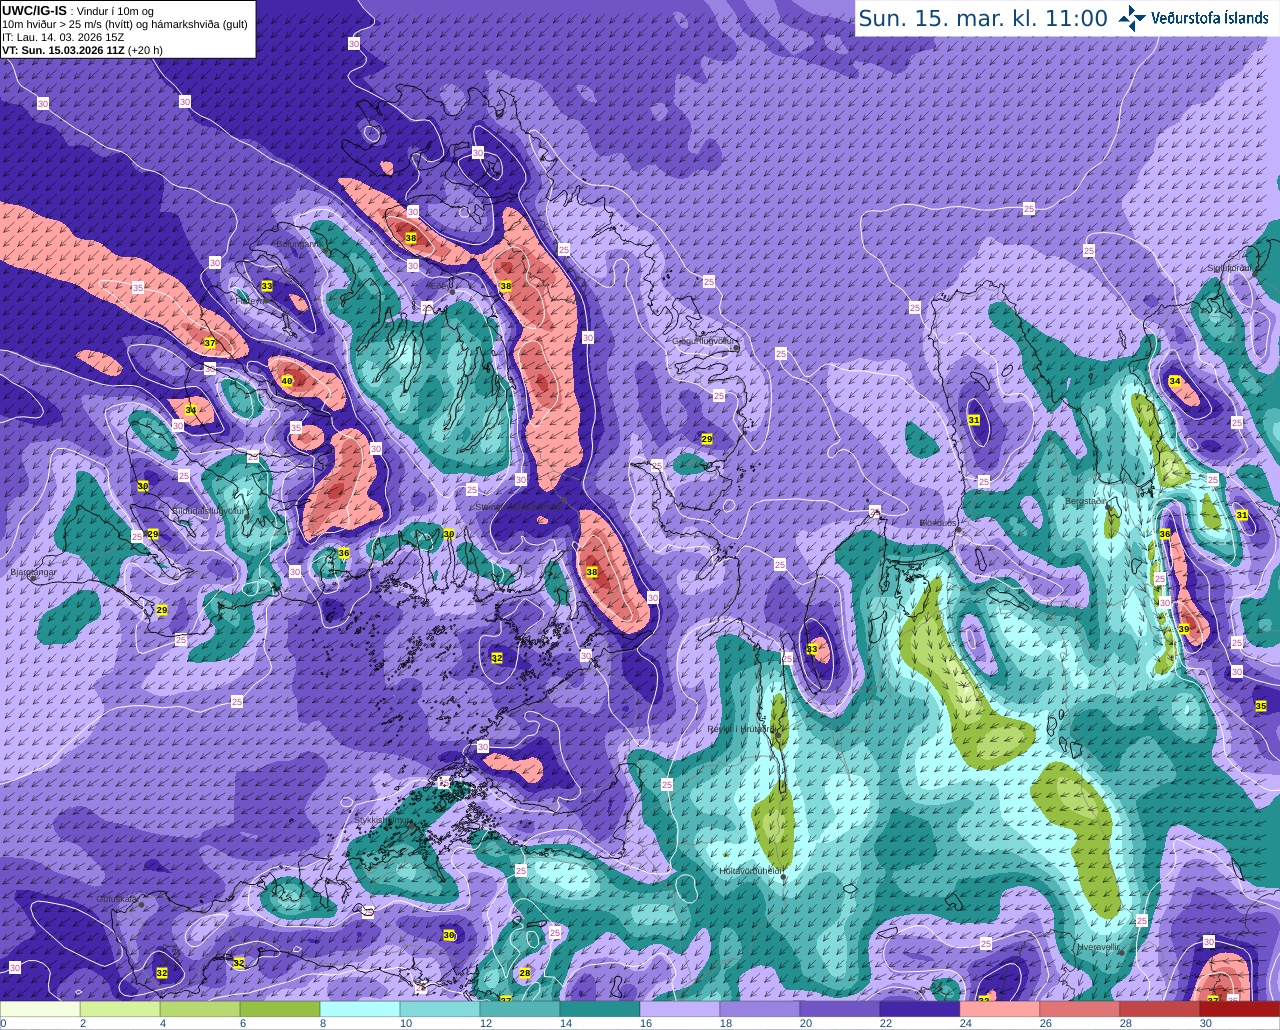
Task: Pick the coral 26–28 legend swatch
Action: pyautogui.click(x=1080, y=1009)
